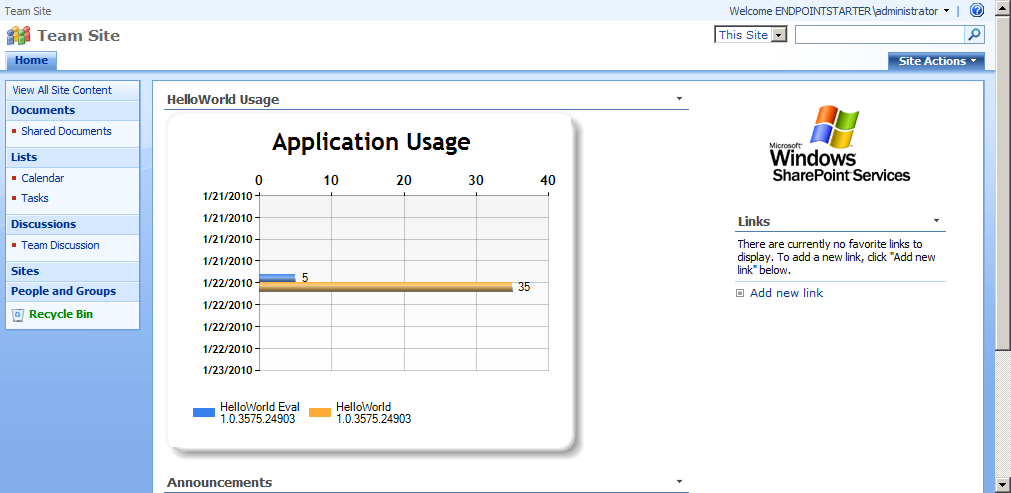Open the Tasks list
The width and height of the screenshot is (1011, 493).
coord(35,198)
